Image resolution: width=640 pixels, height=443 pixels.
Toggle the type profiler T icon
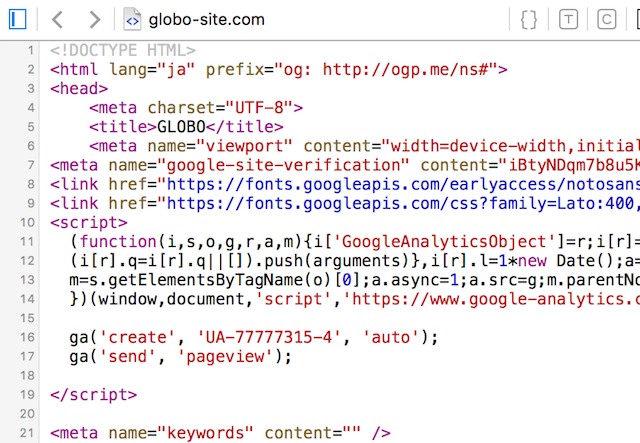click(568, 20)
